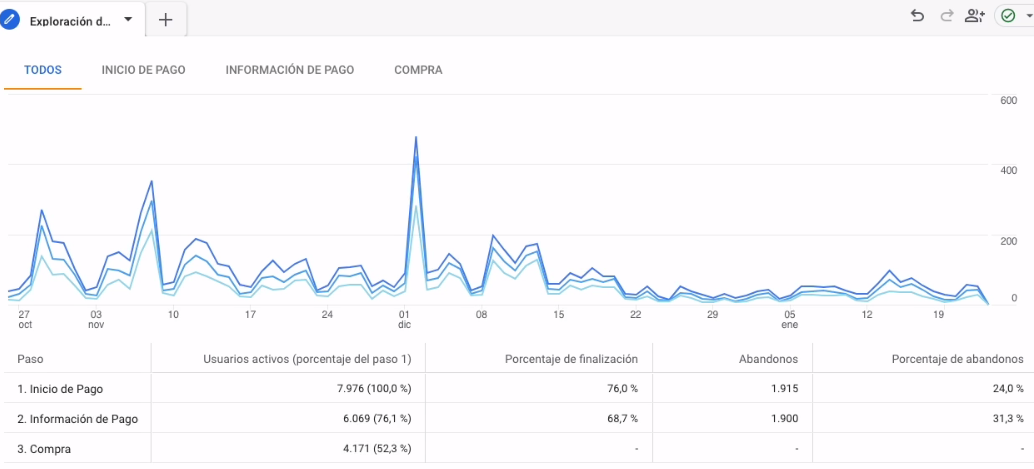Click the Abandonos column header
This screenshot has width=1034, height=469.
pyautogui.click(x=767, y=360)
